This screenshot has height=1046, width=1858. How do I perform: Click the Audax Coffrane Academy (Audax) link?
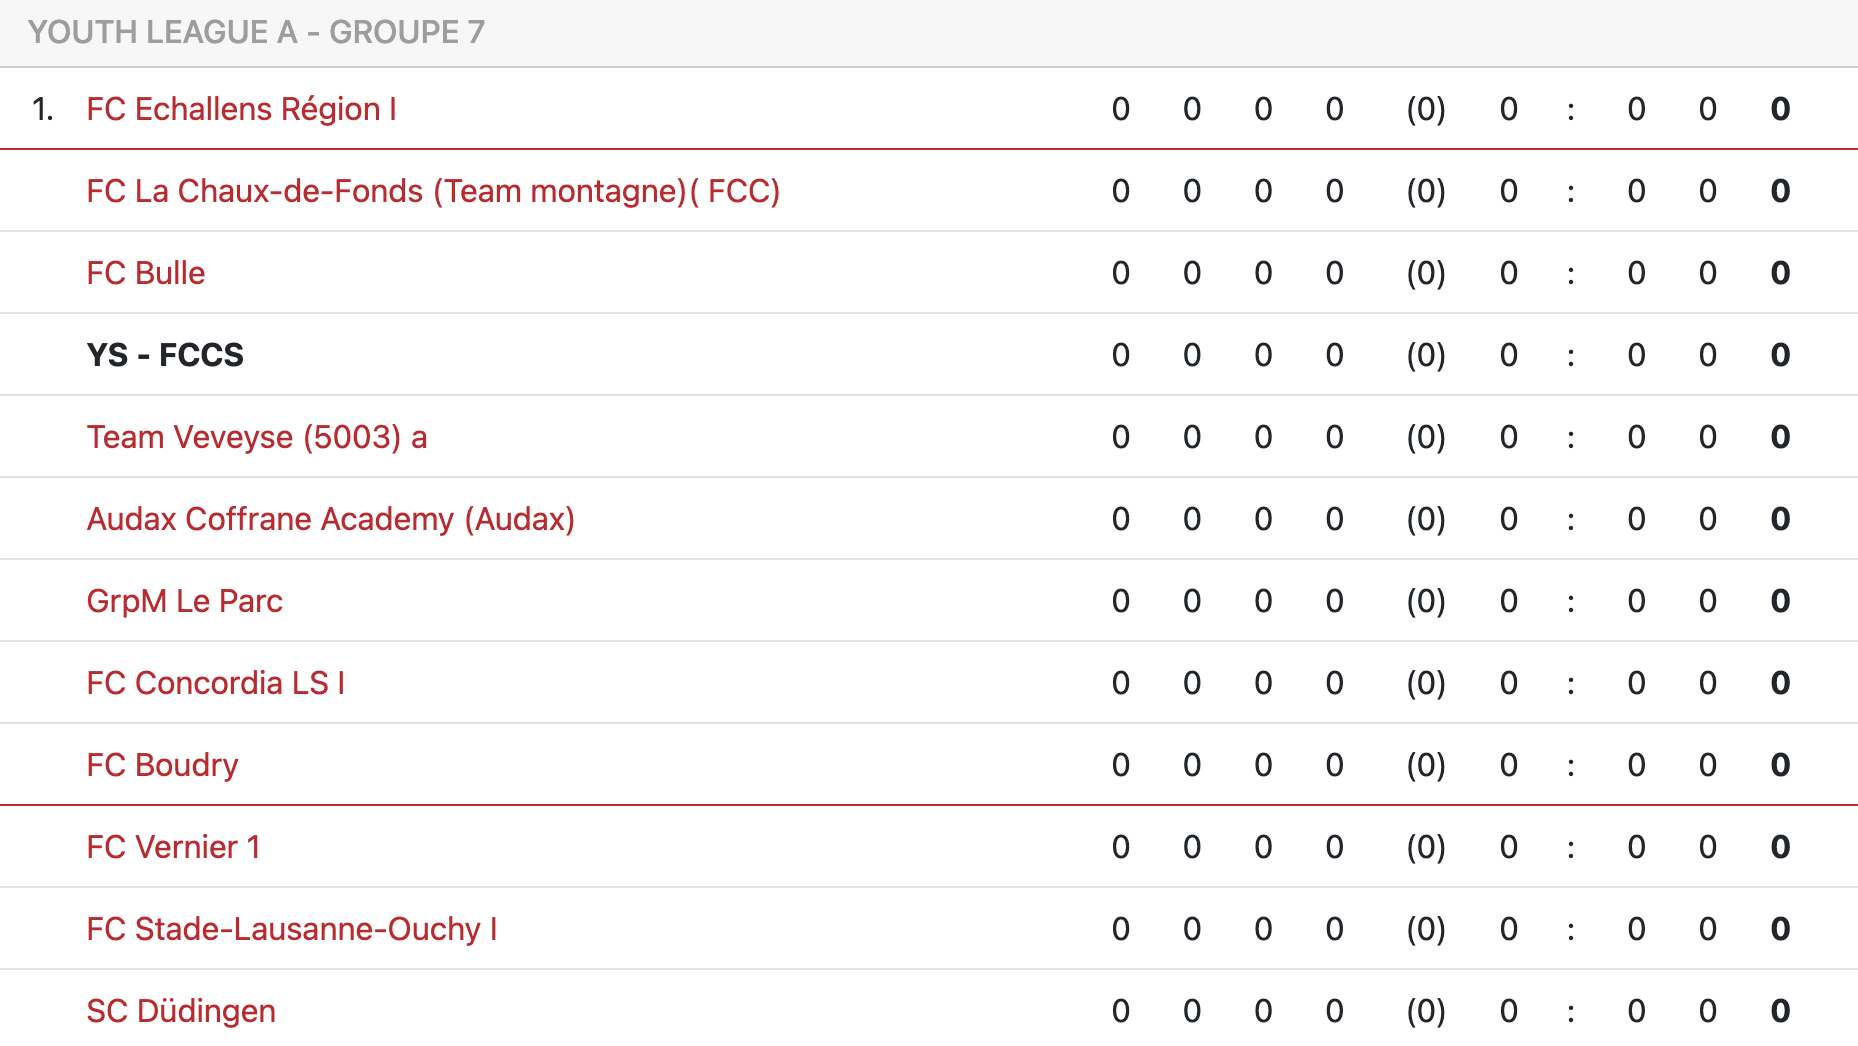(330, 519)
